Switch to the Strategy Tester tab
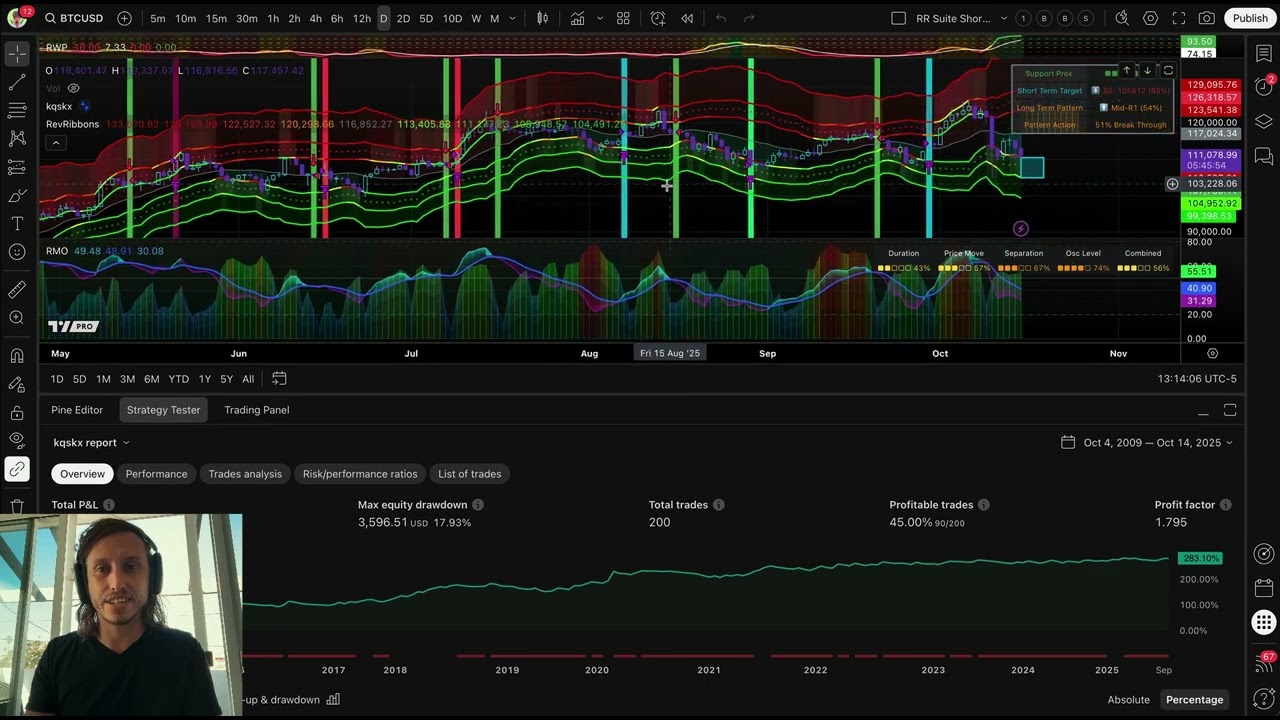This screenshot has height=720, width=1280. click(163, 410)
